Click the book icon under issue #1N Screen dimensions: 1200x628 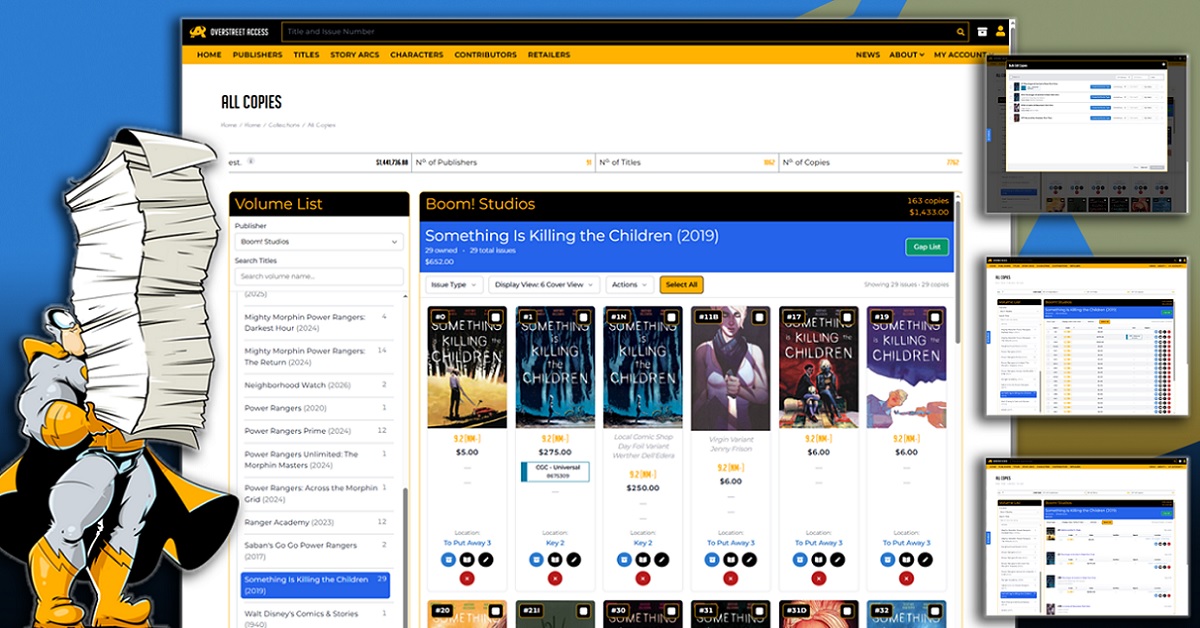coord(643,558)
